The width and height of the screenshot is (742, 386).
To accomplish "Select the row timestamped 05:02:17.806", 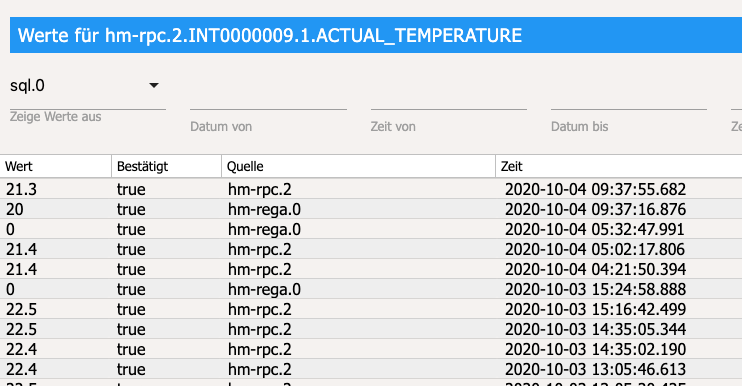I will pyautogui.click(x=371, y=249).
